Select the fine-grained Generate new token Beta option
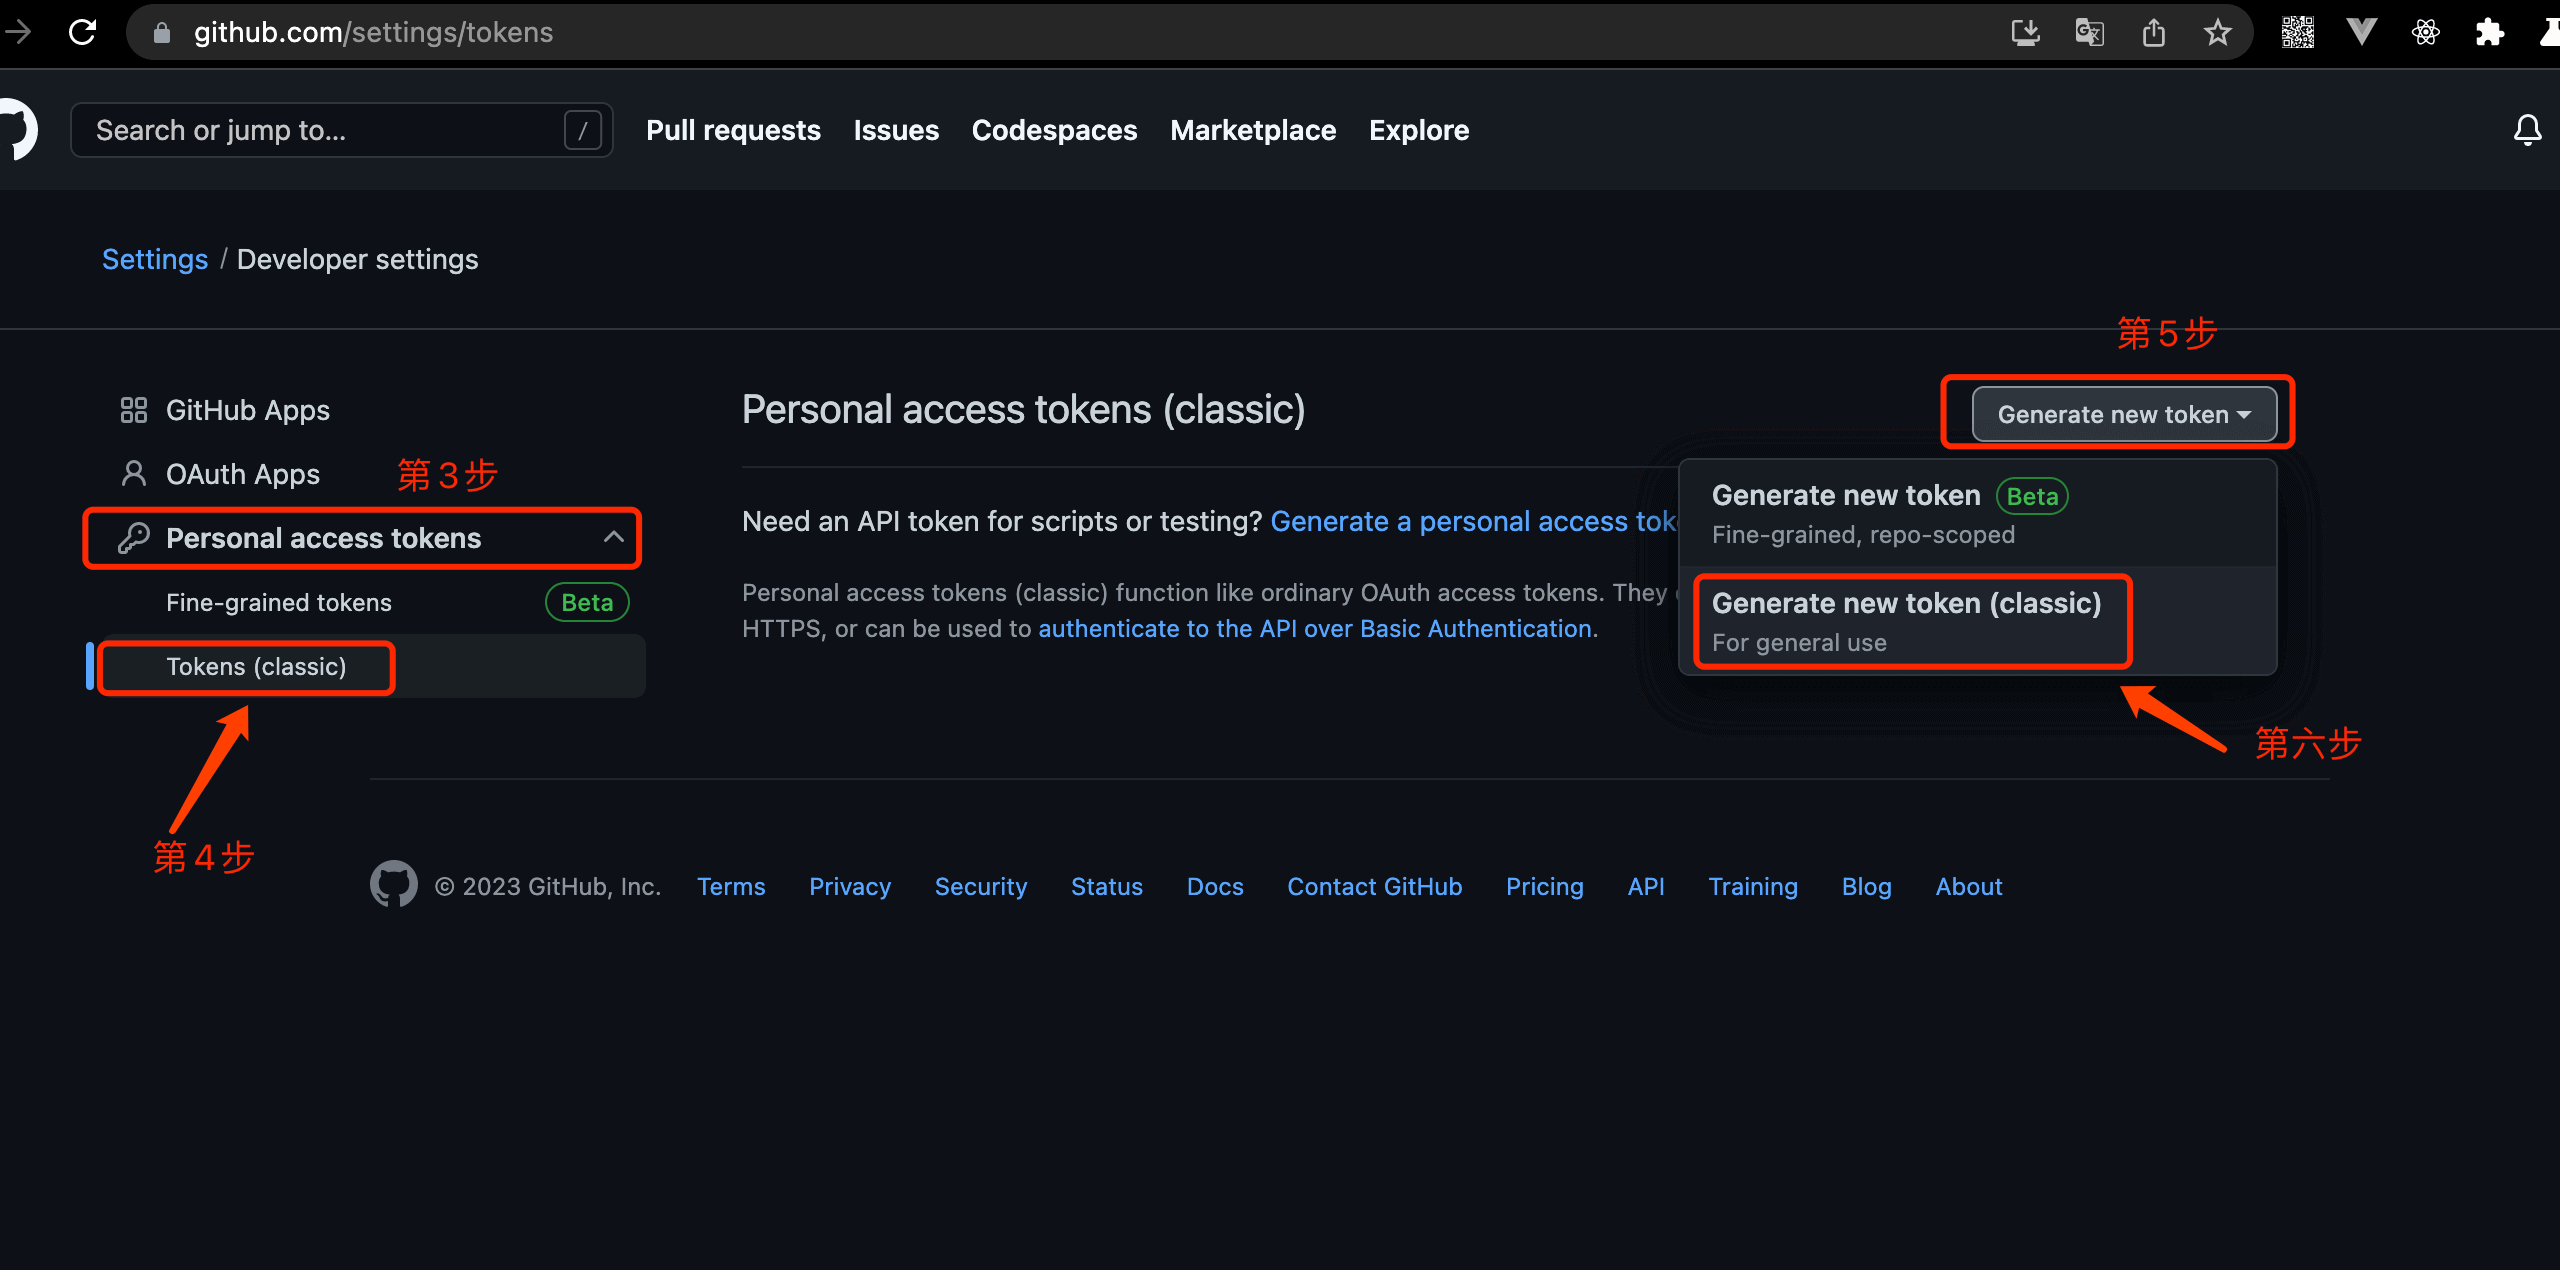Viewport: 2560px width, 1270px height. coord(1977,514)
